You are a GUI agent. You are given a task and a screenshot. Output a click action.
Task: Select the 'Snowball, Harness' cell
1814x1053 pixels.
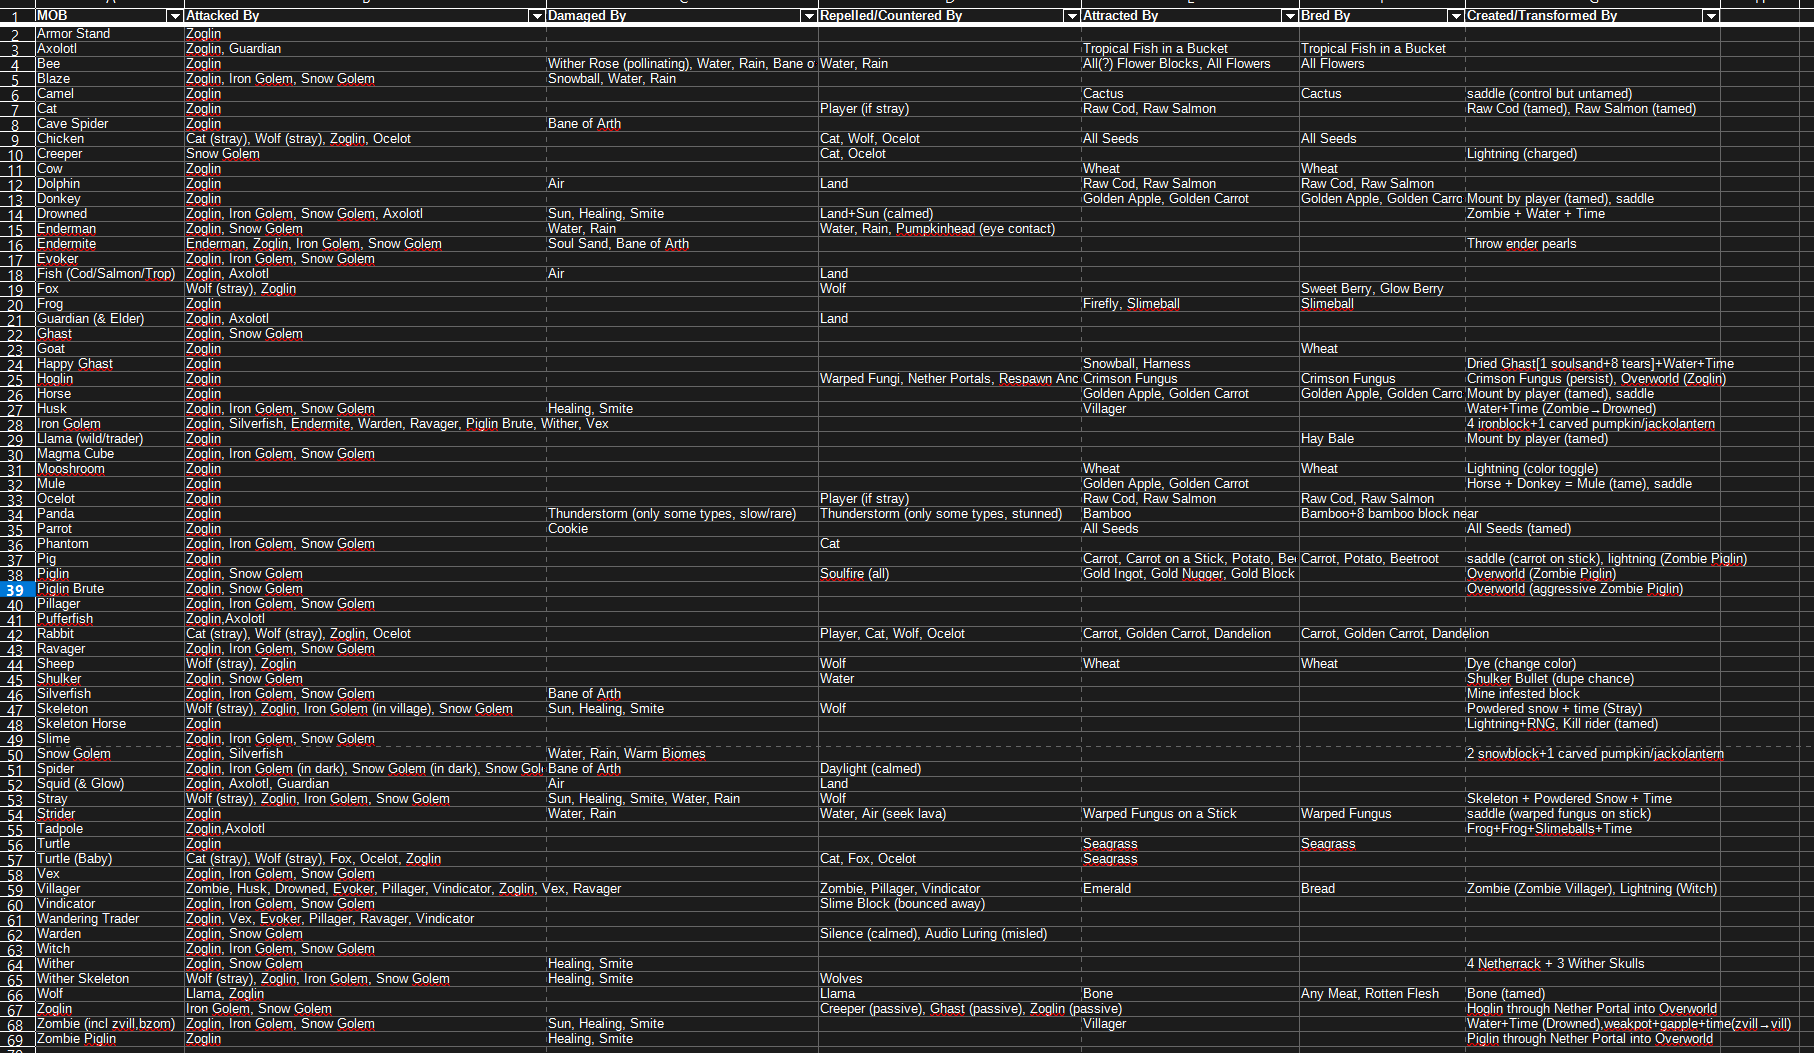click(x=1190, y=364)
